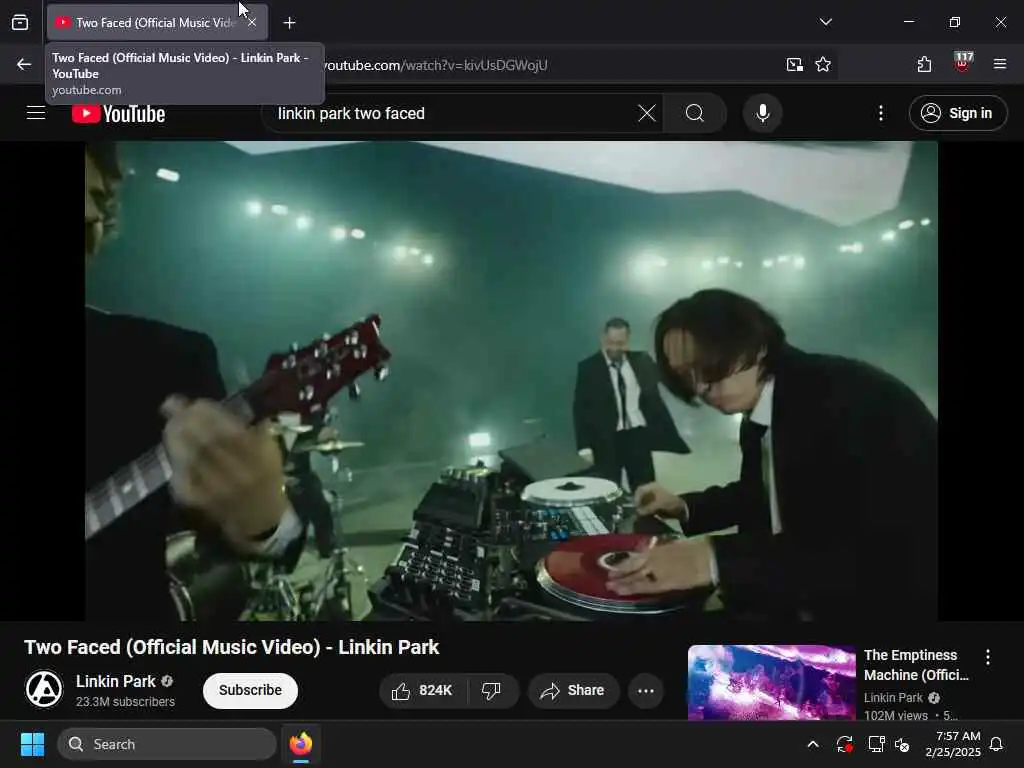
Task: Clear the YouTube search query
Action: 647,113
